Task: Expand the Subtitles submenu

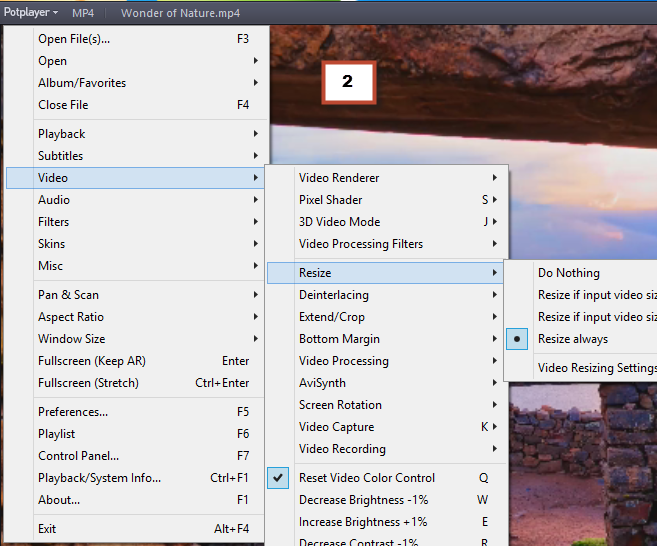Action: 136,156
